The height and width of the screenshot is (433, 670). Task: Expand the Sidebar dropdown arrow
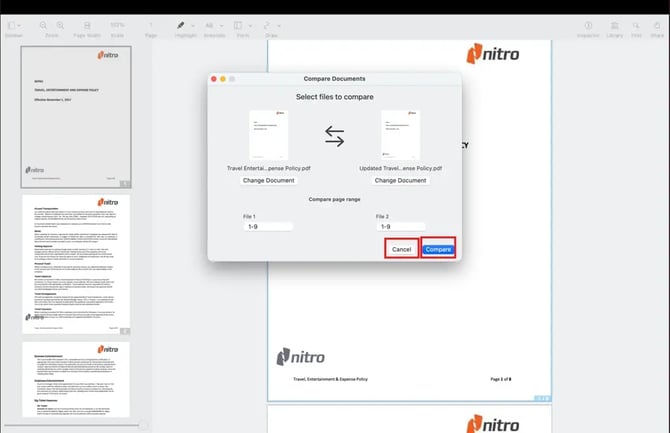pos(19,26)
